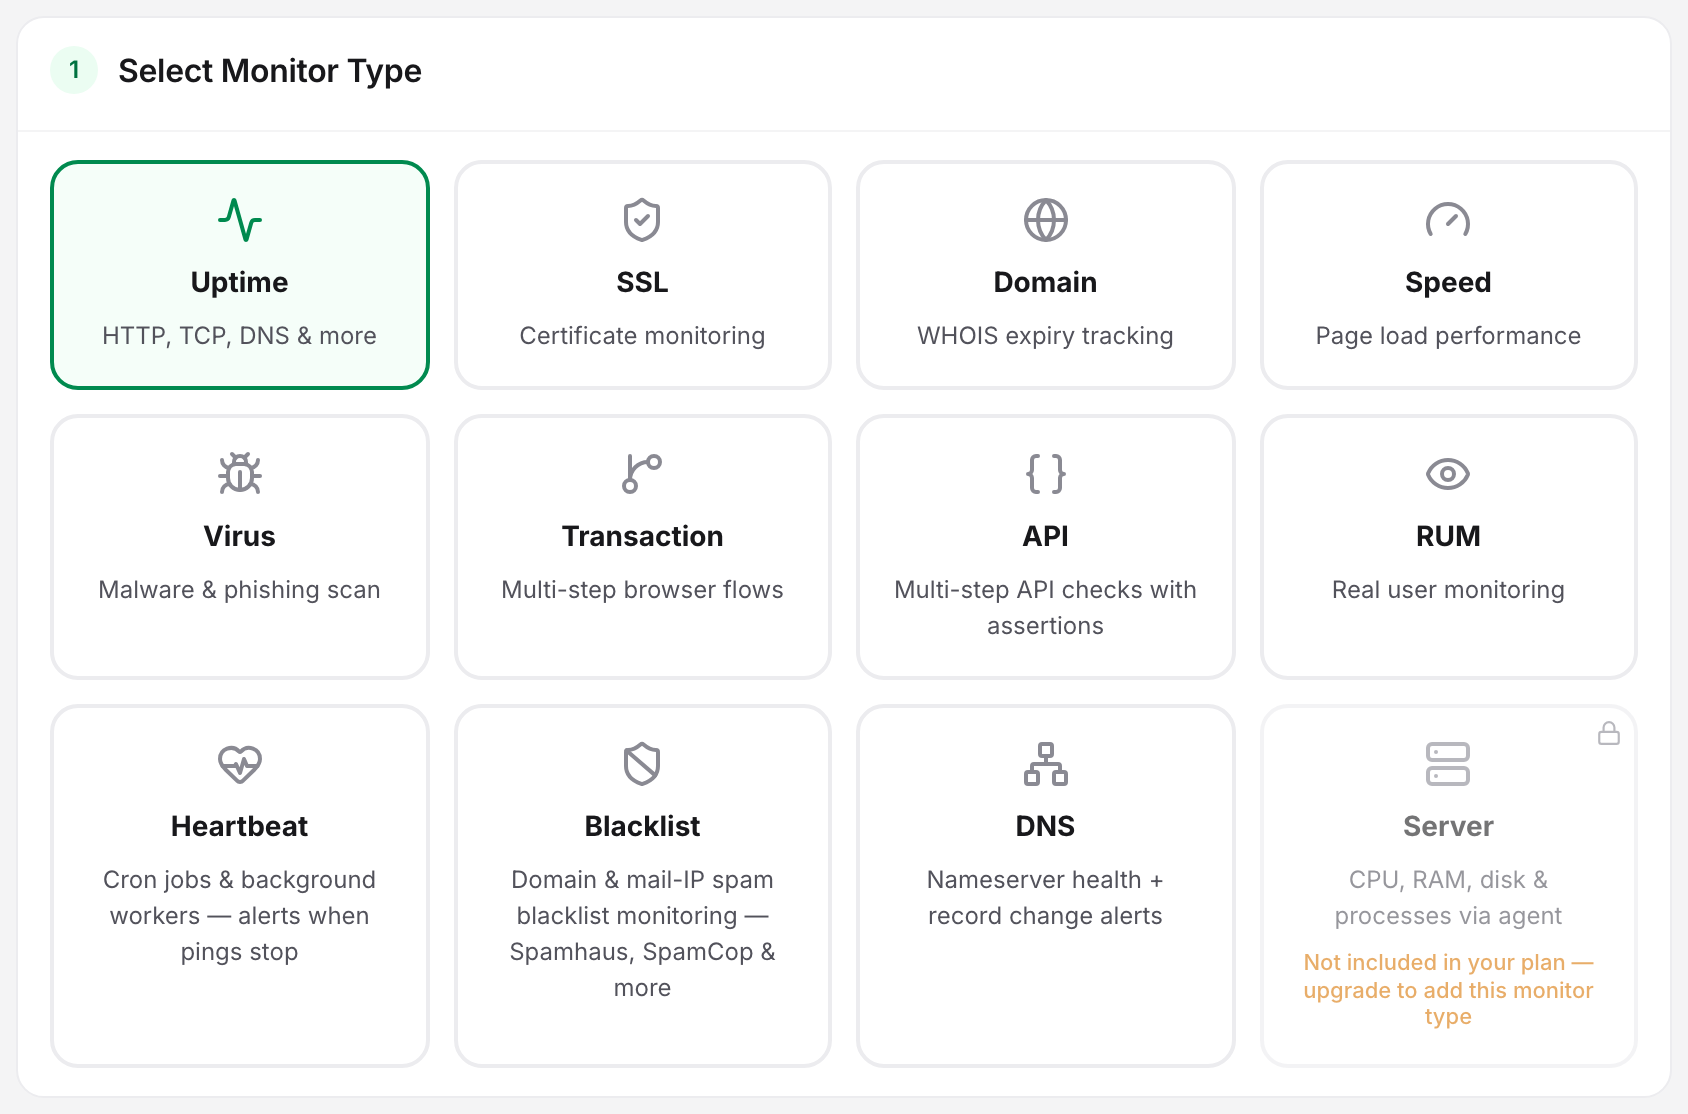This screenshot has width=1688, height=1114.
Task: Click "Domain & mail-IP spam blacklist monitoring" text
Action: click(642, 934)
